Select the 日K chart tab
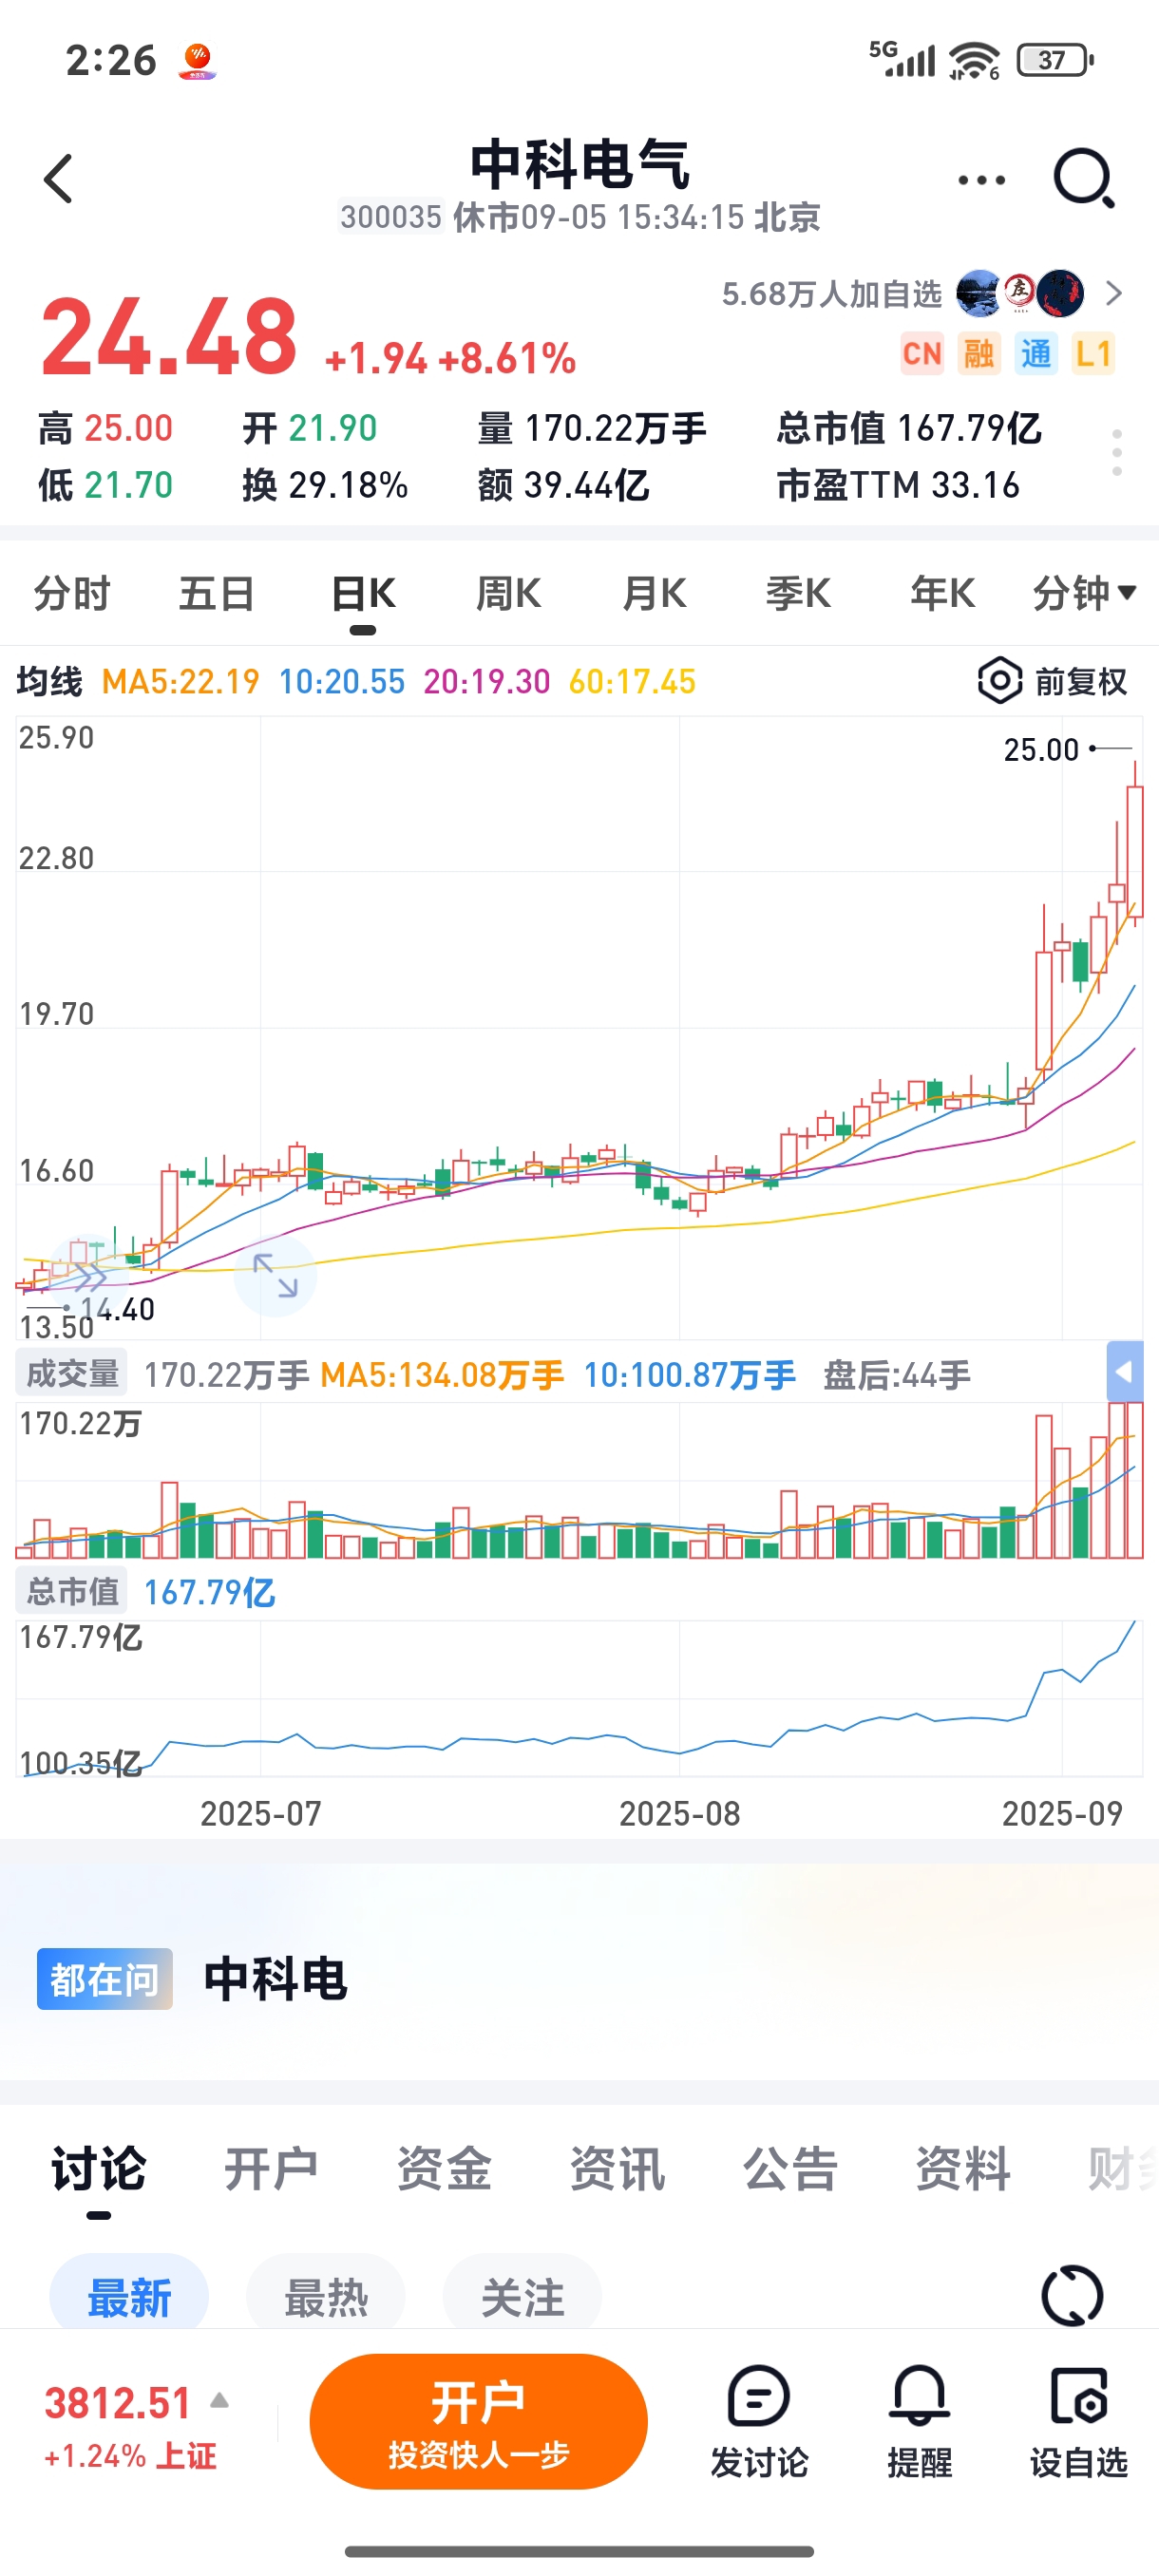This screenshot has height=2576, width=1159. tap(363, 594)
